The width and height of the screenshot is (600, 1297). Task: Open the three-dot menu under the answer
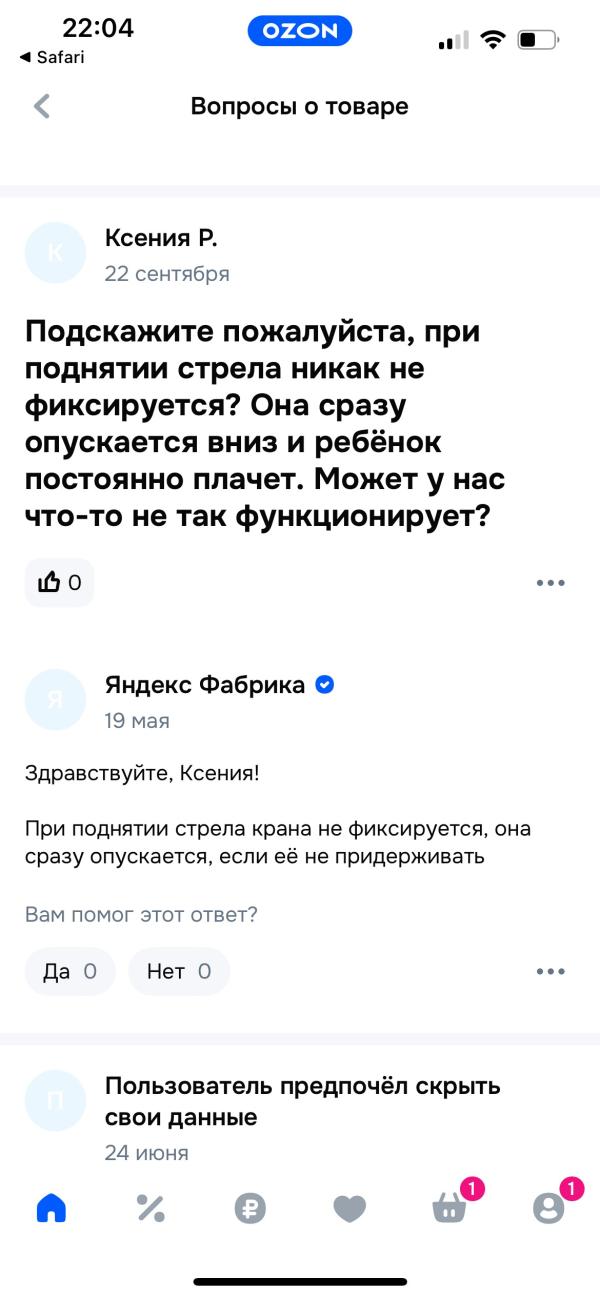tap(550, 970)
